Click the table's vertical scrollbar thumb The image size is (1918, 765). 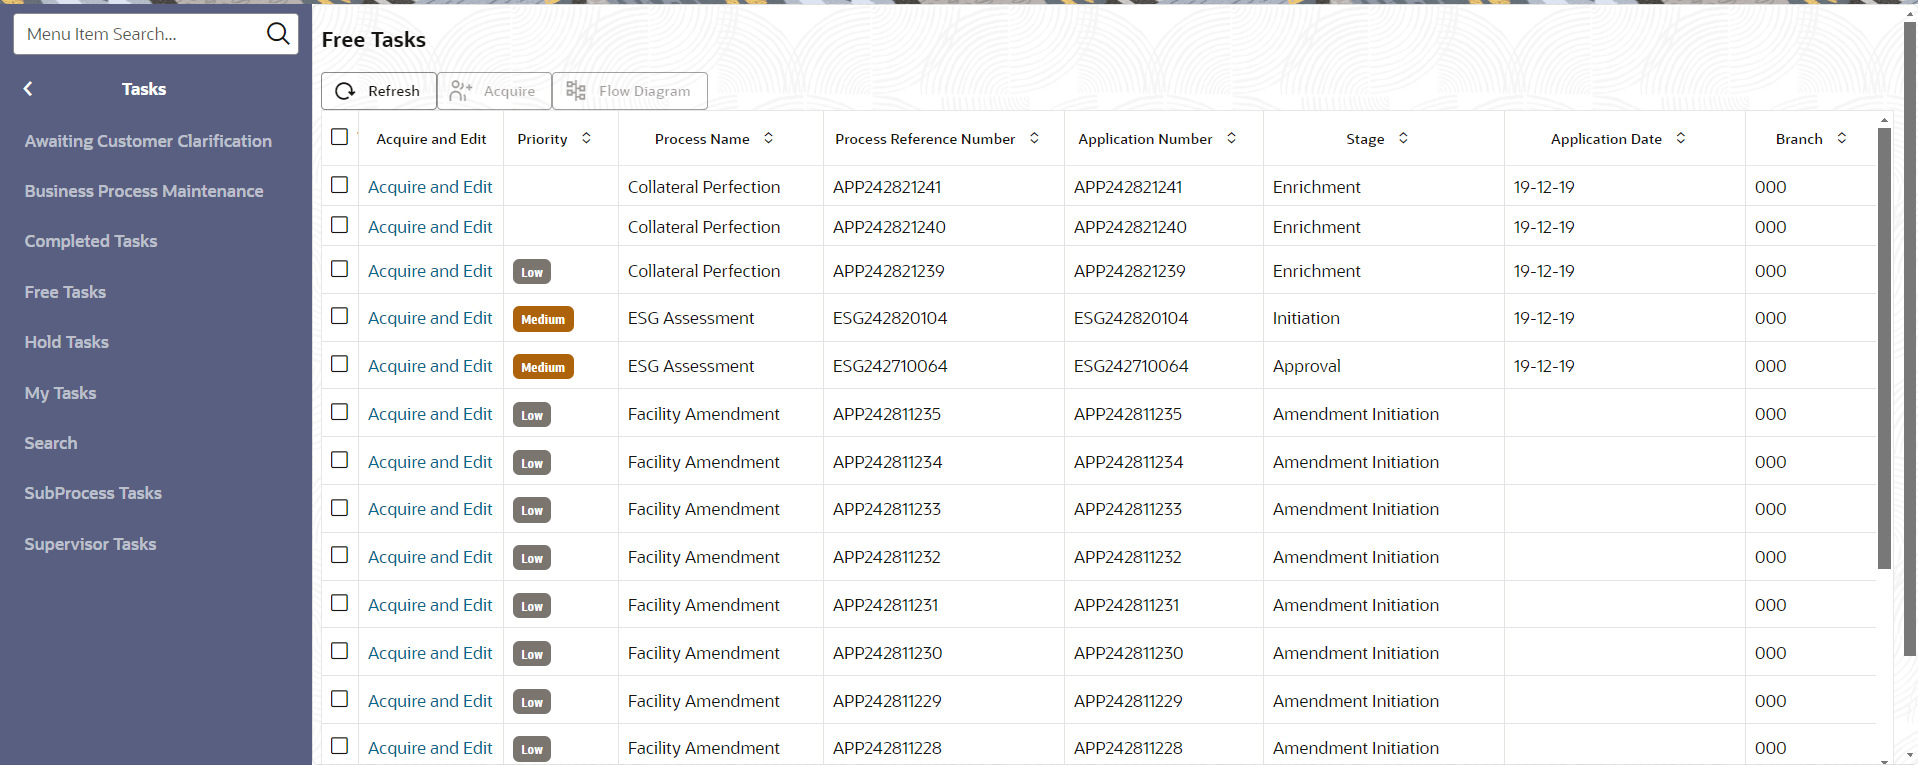pyautogui.click(x=1884, y=348)
